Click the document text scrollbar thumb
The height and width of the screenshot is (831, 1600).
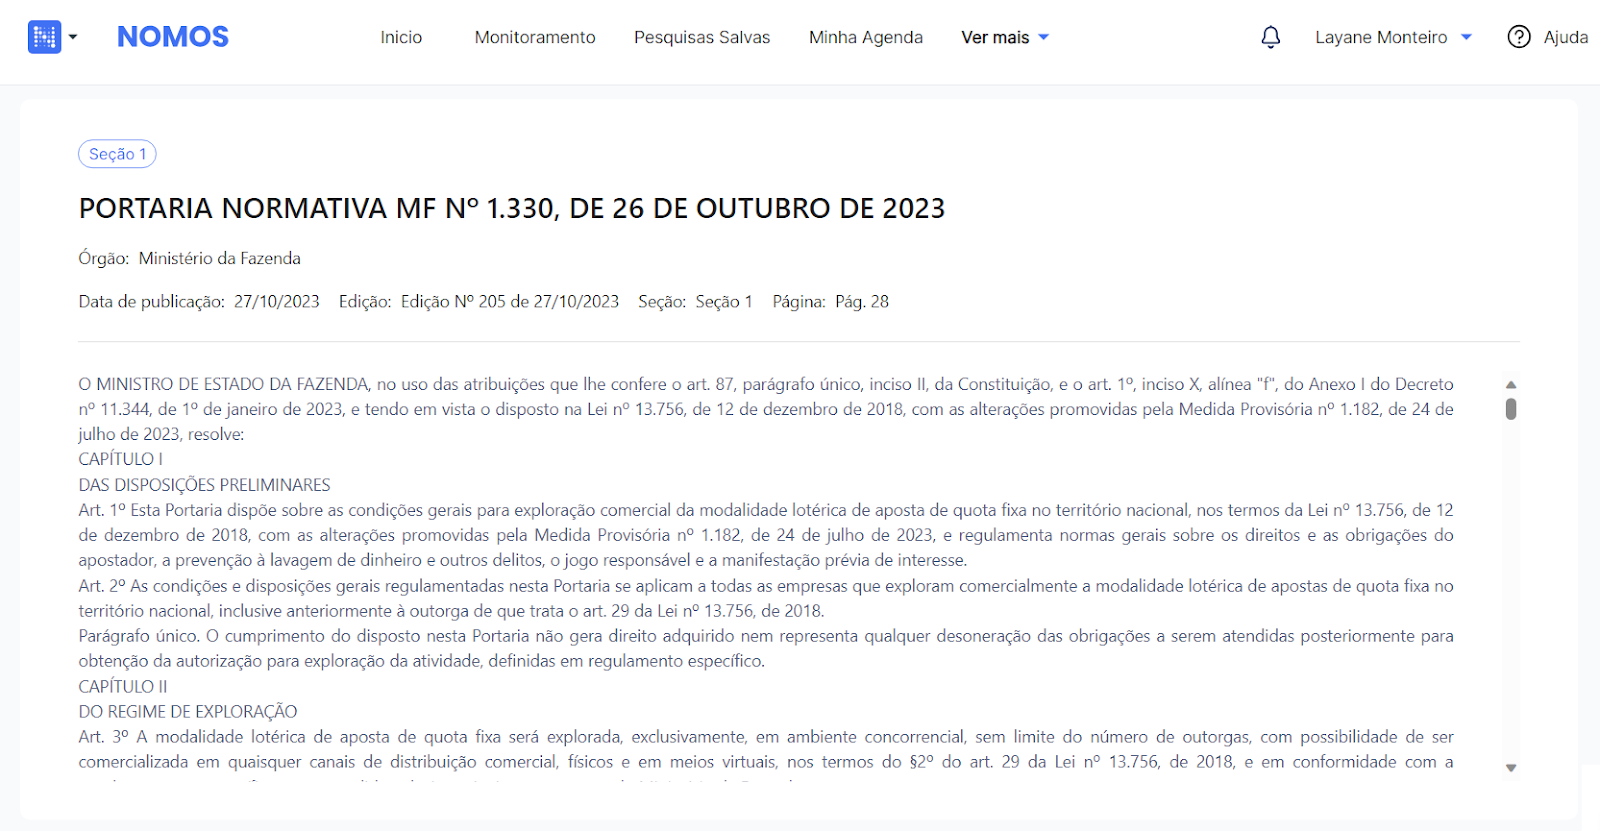coord(1511,409)
